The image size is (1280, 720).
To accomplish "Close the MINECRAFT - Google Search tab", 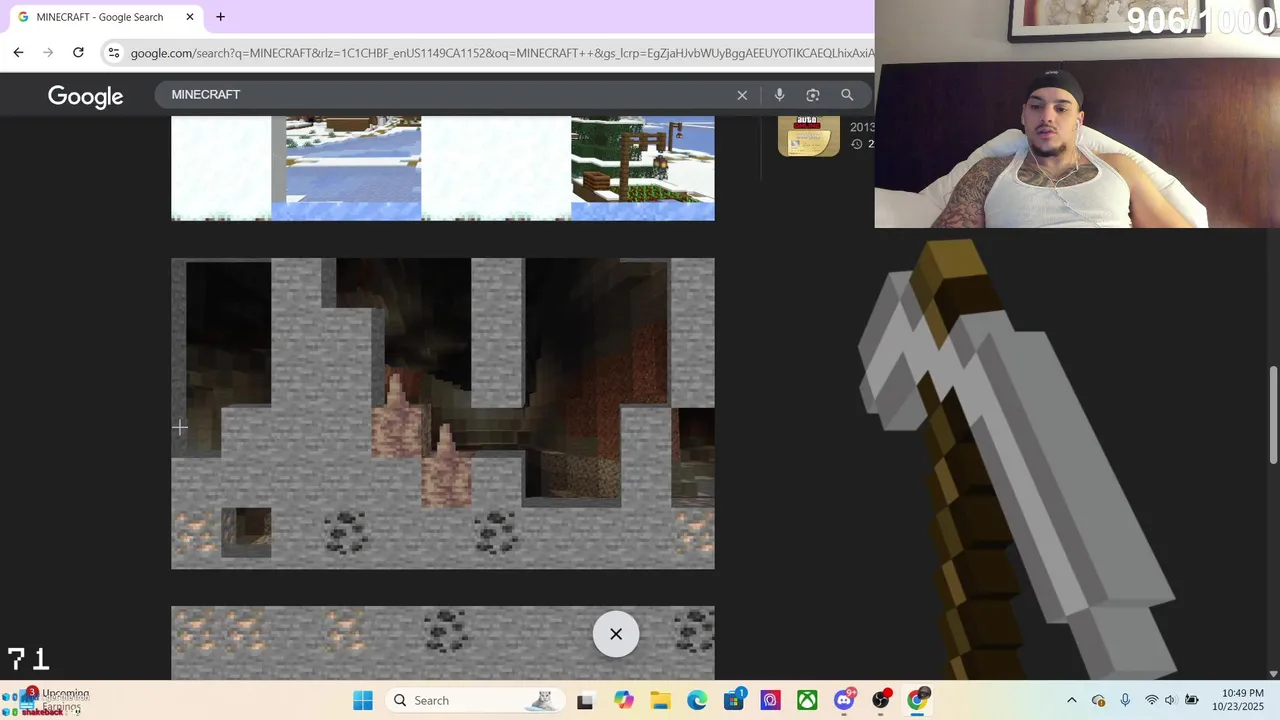I will tap(190, 17).
